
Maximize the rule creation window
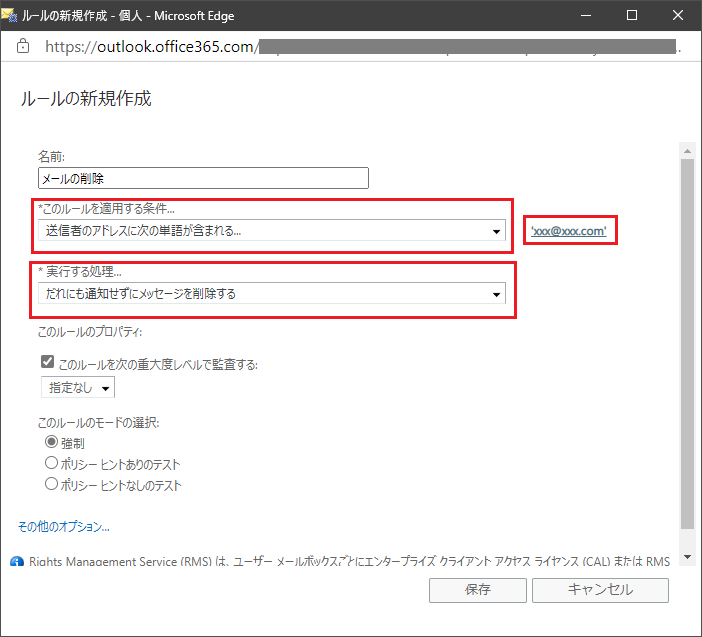click(632, 15)
